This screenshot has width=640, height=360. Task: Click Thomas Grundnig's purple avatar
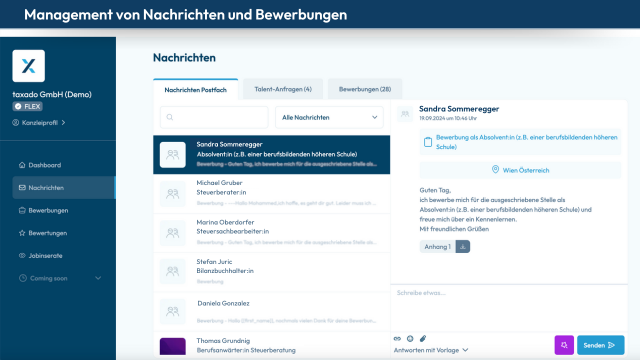173,346
